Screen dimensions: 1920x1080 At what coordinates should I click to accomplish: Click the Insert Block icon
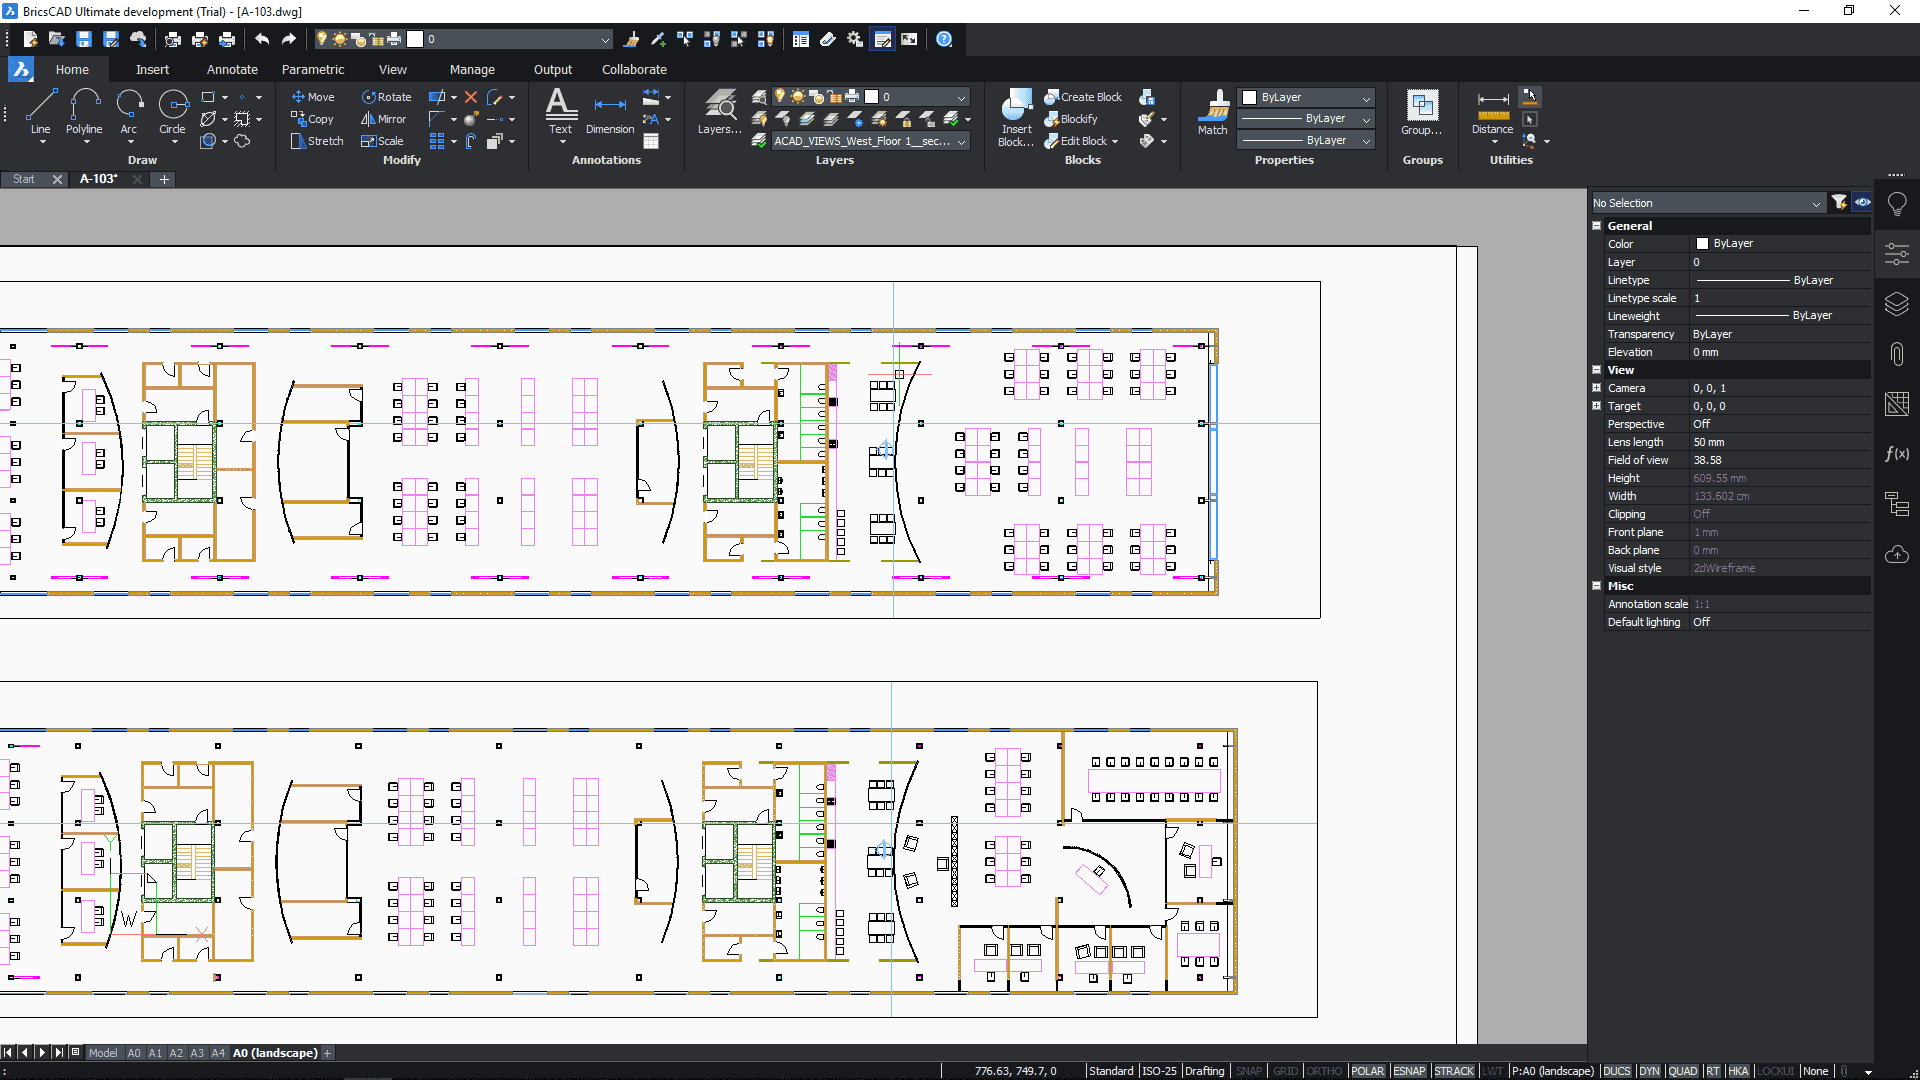coord(1016,117)
